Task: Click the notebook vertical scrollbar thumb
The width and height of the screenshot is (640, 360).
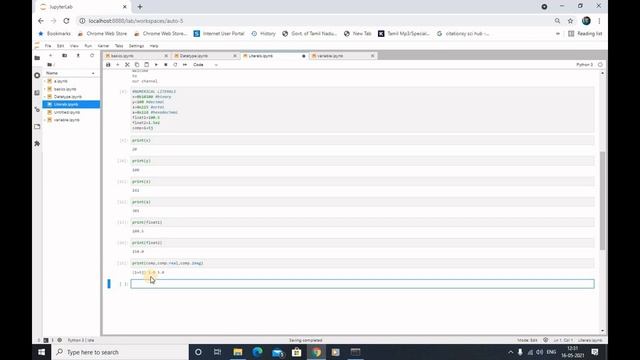Action: 602,200
